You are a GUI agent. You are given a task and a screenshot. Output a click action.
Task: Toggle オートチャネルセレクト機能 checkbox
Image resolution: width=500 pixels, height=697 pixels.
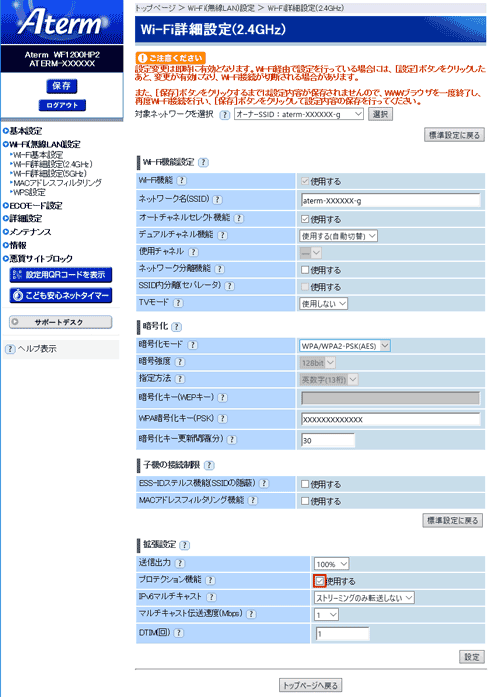coord(305,219)
